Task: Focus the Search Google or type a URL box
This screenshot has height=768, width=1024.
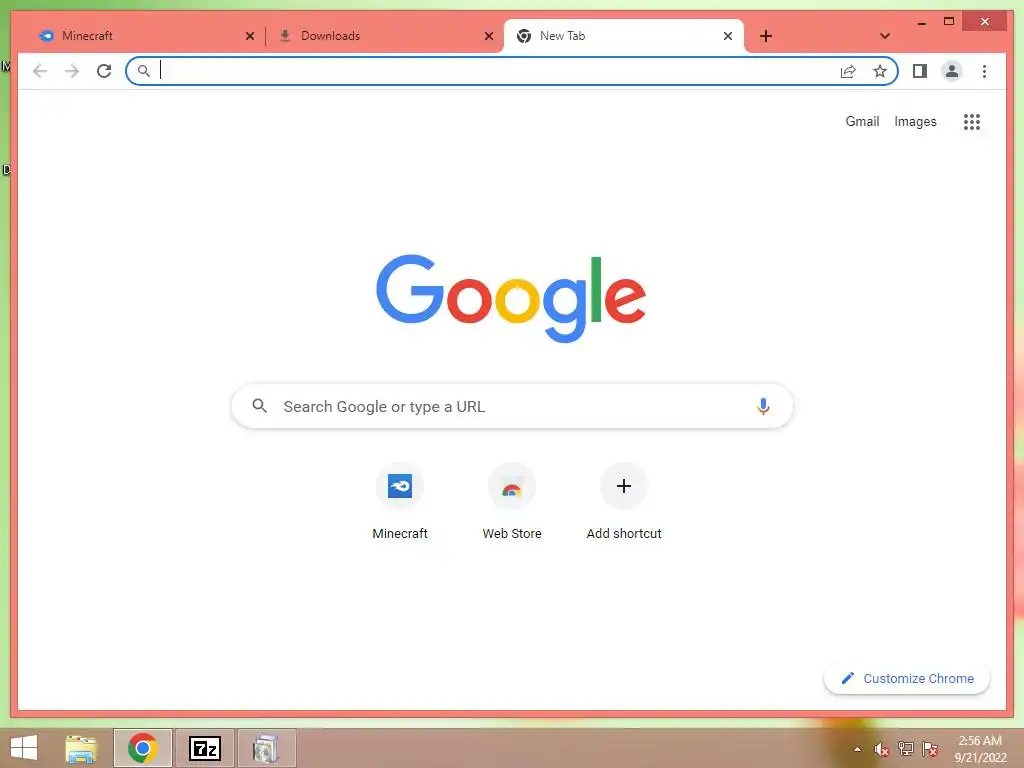Action: [512, 406]
